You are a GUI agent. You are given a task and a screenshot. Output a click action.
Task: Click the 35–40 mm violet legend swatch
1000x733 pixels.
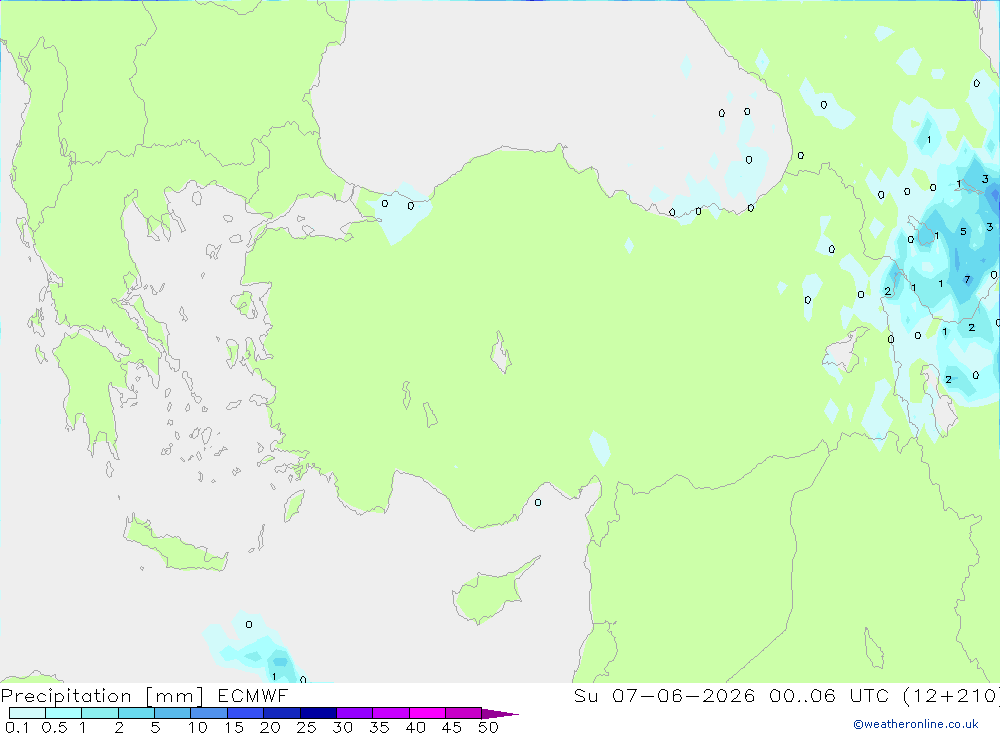pyautogui.click(x=391, y=713)
